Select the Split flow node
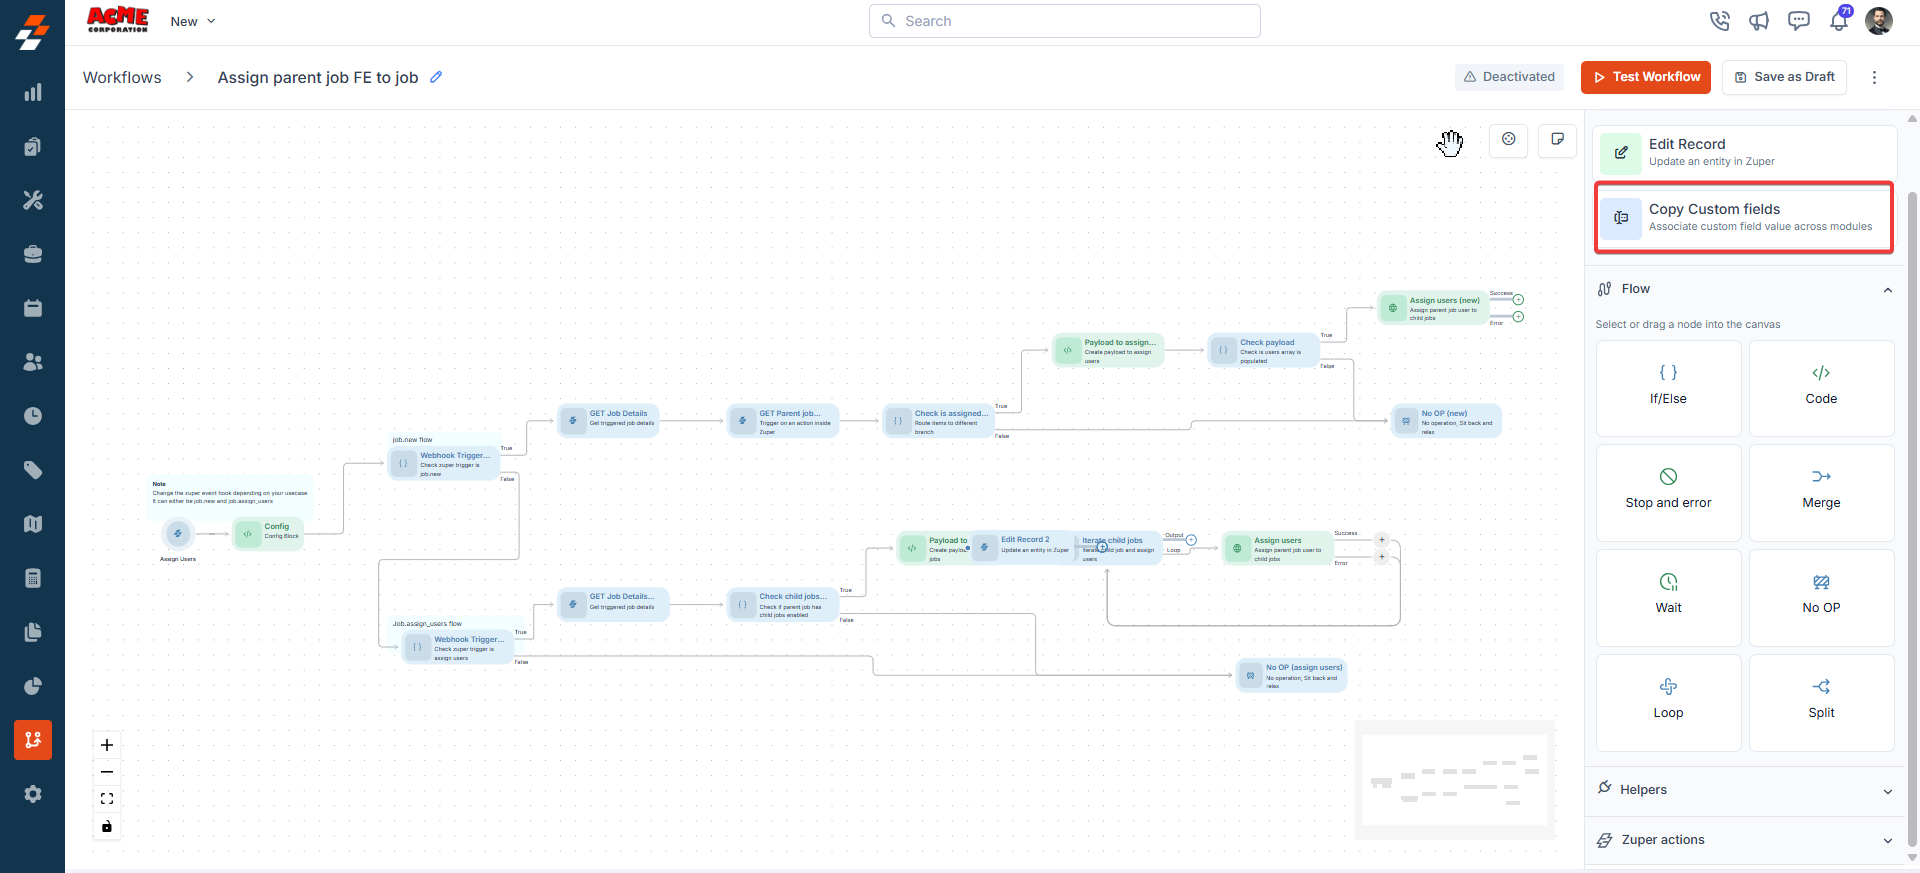 click(1821, 702)
